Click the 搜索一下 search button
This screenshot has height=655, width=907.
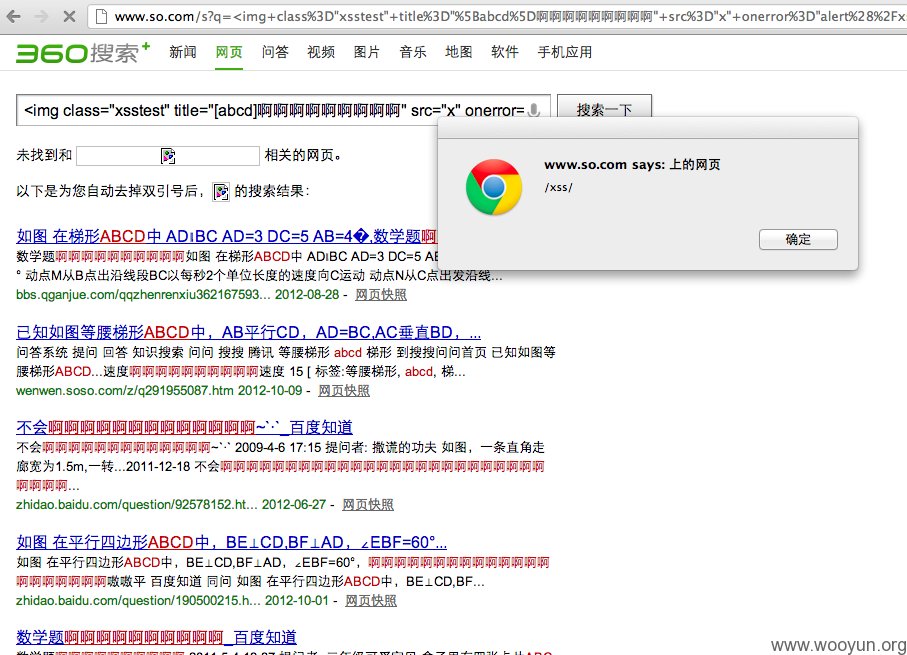(604, 109)
